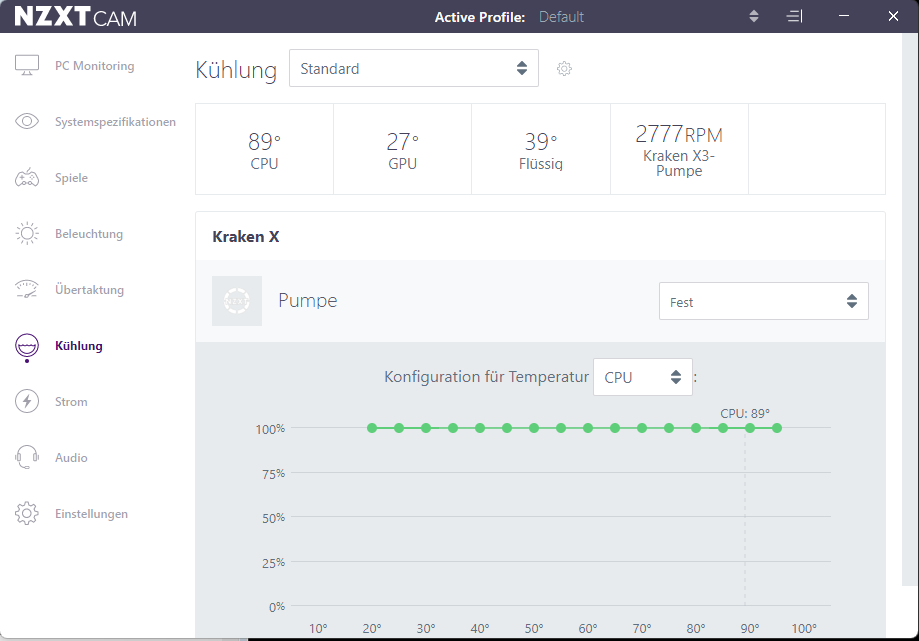
Task: Click the NZXT CAM logo
Action: tap(76, 16)
